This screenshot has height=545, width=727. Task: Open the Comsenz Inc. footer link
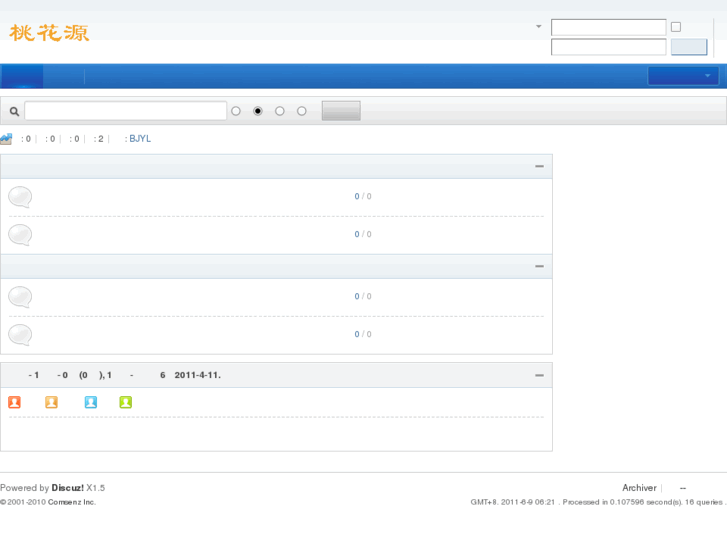click(x=72, y=502)
